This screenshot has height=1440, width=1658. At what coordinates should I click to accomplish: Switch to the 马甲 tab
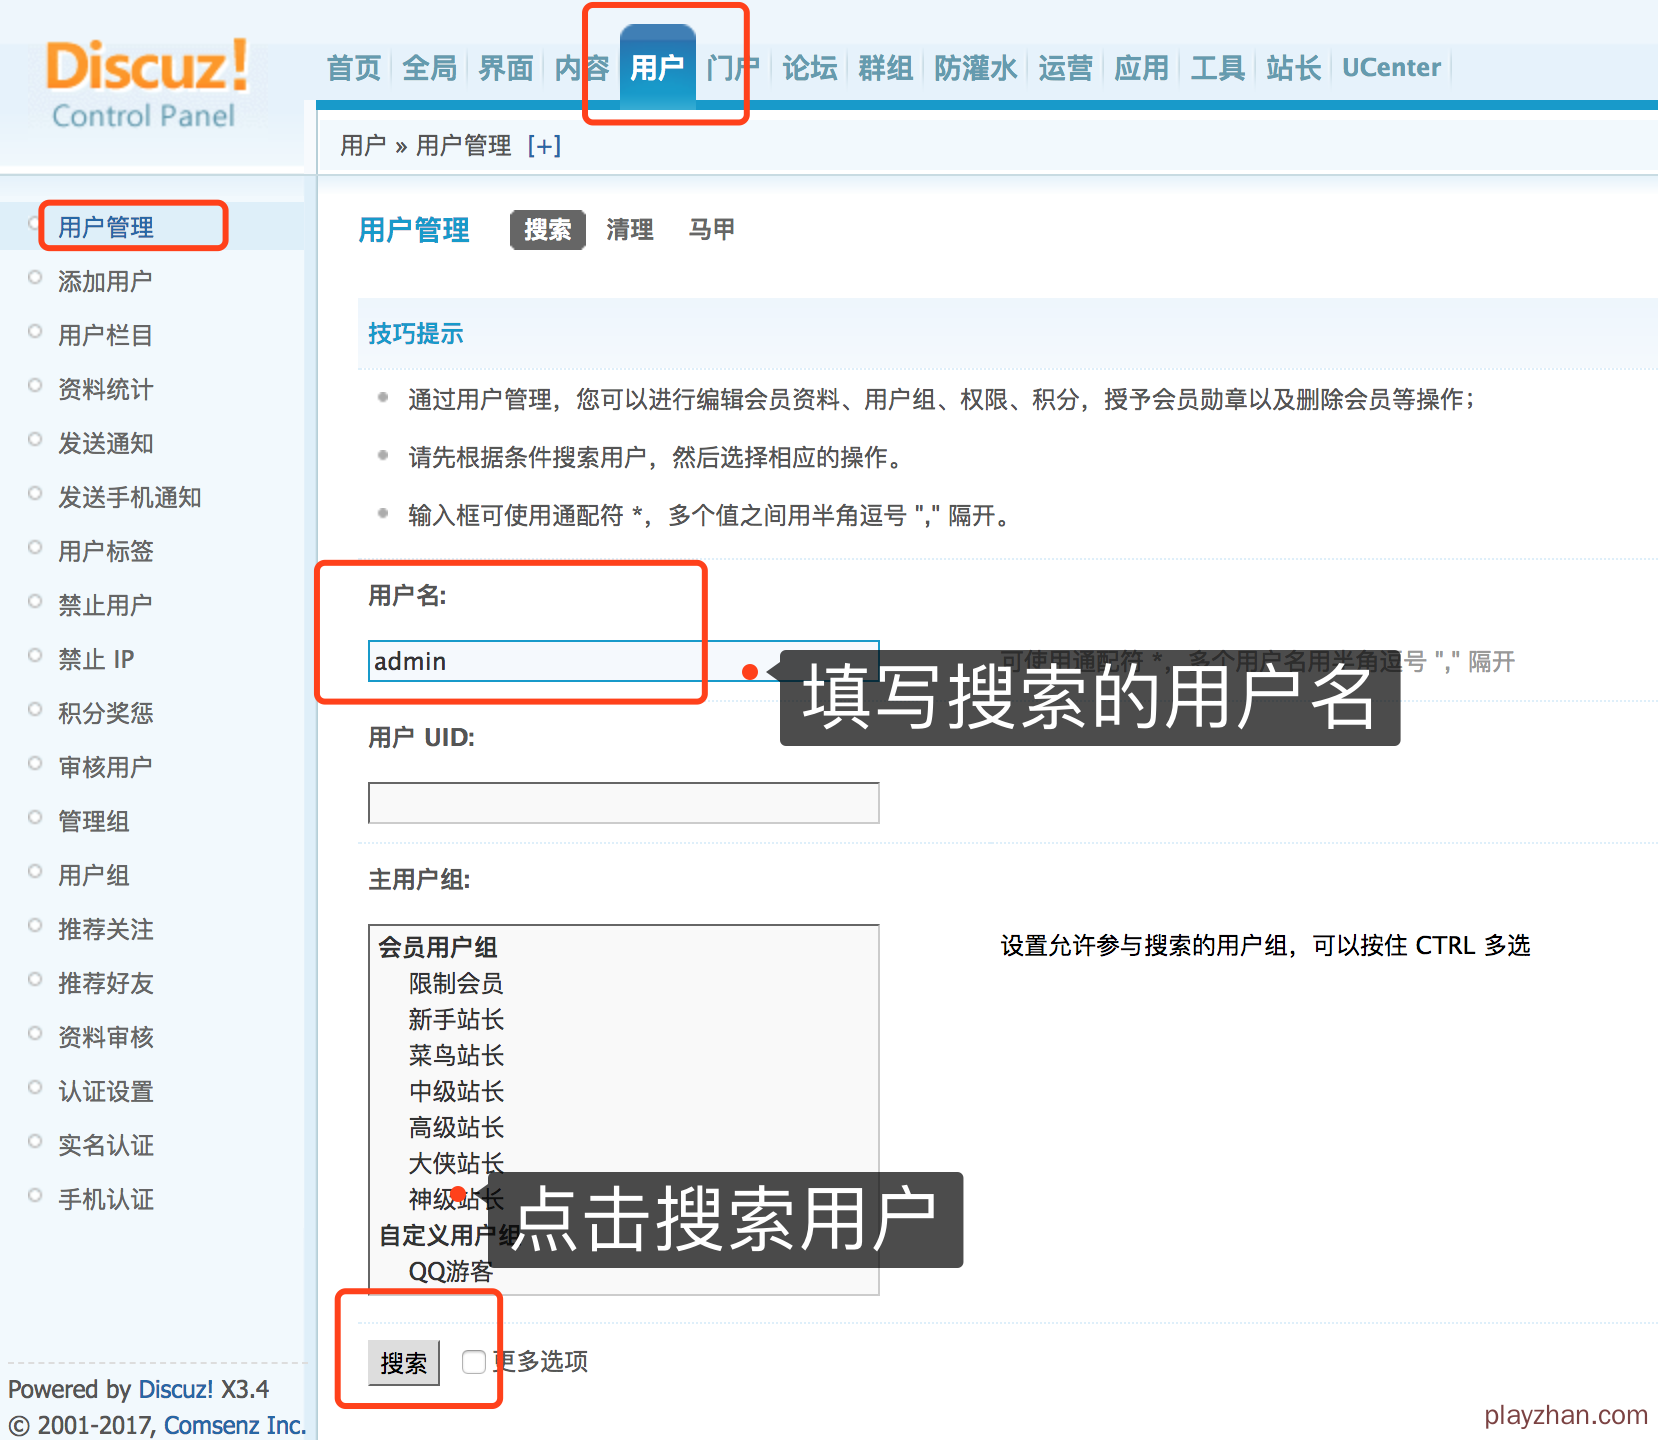711,230
